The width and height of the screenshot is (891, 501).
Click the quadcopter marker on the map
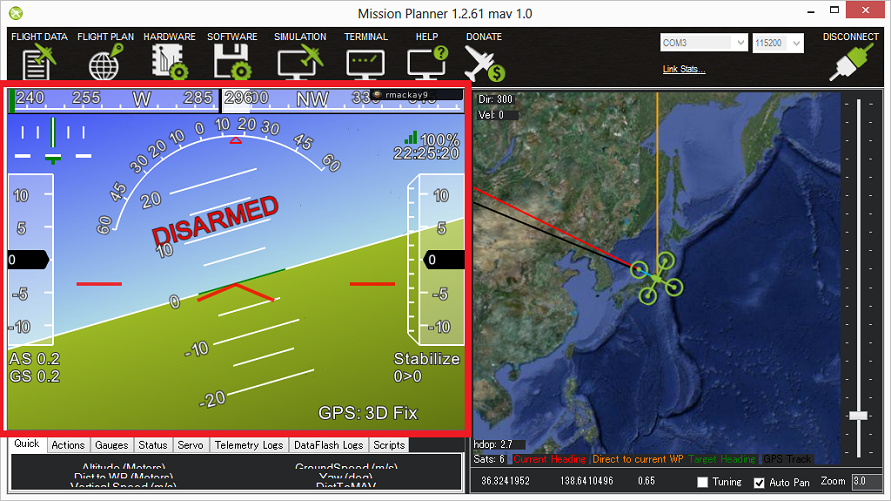(x=656, y=278)
